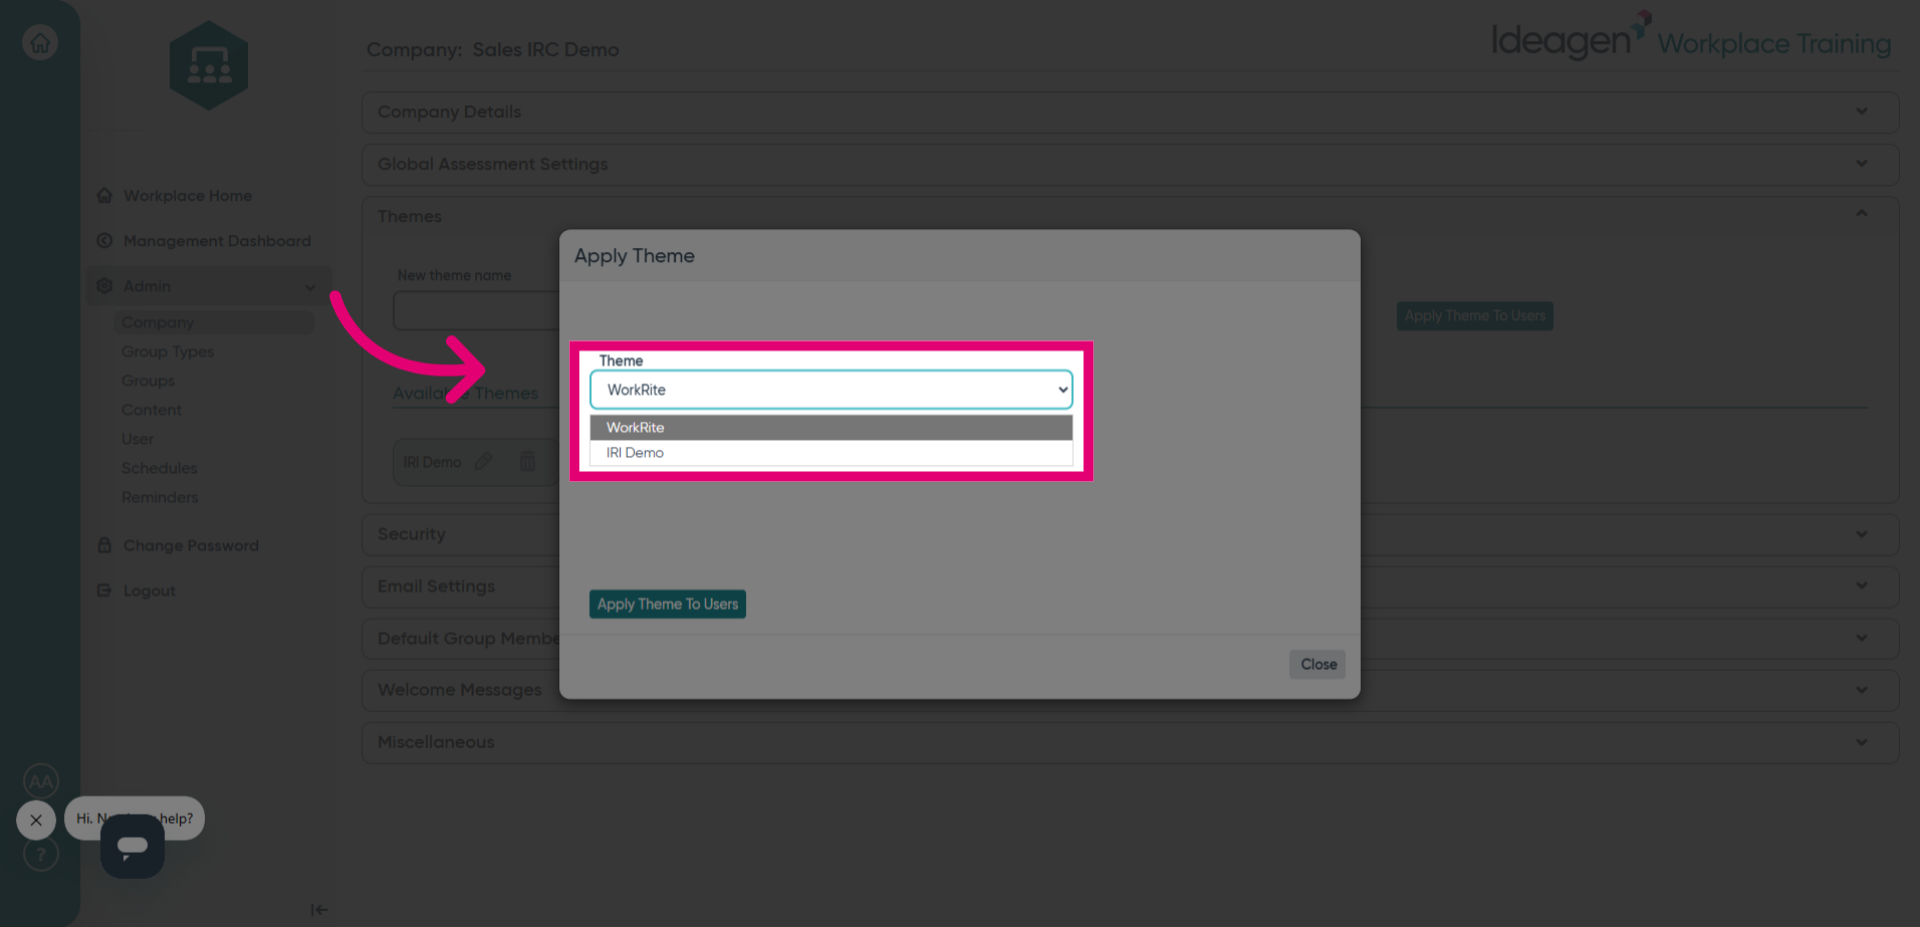
Task: Click the home icon in the left rail
Action: pyautogui.click(x=40, y=43)
